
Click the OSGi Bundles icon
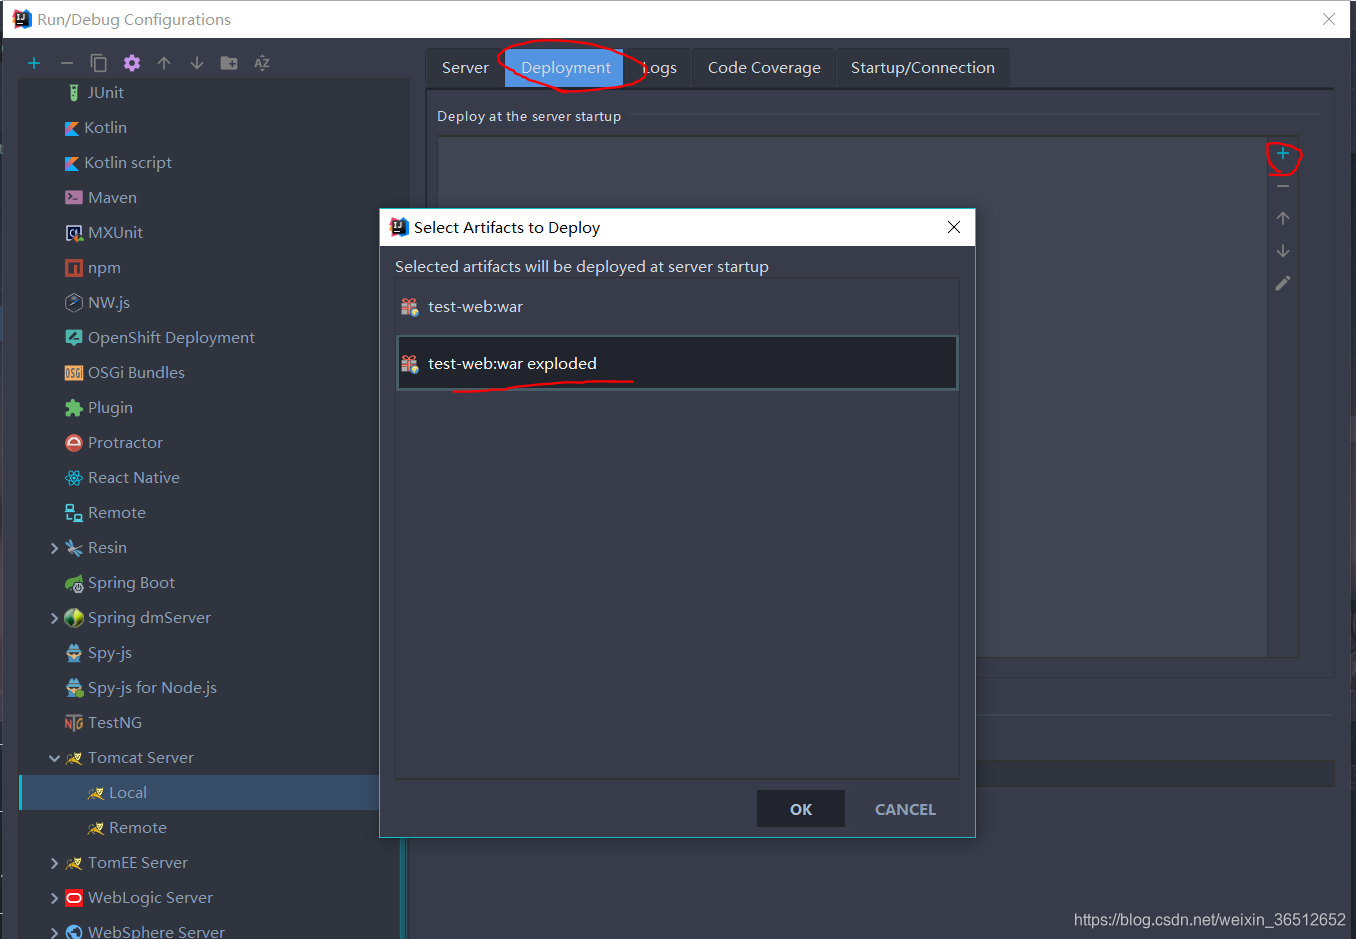(74, 373)
